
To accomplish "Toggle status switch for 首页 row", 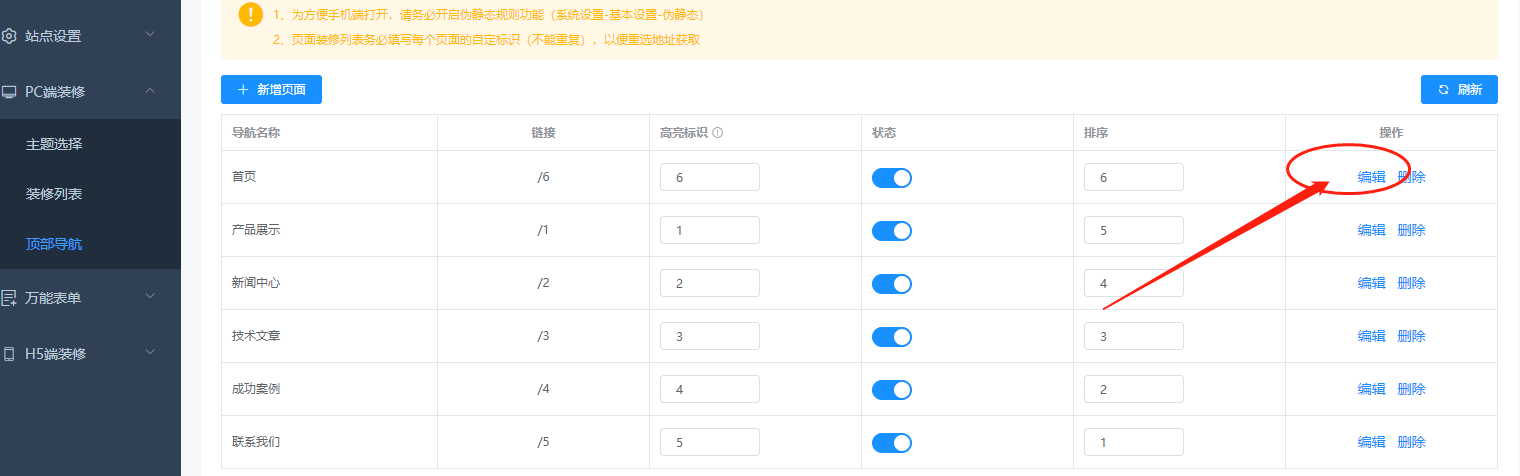I will pos(891,178).
